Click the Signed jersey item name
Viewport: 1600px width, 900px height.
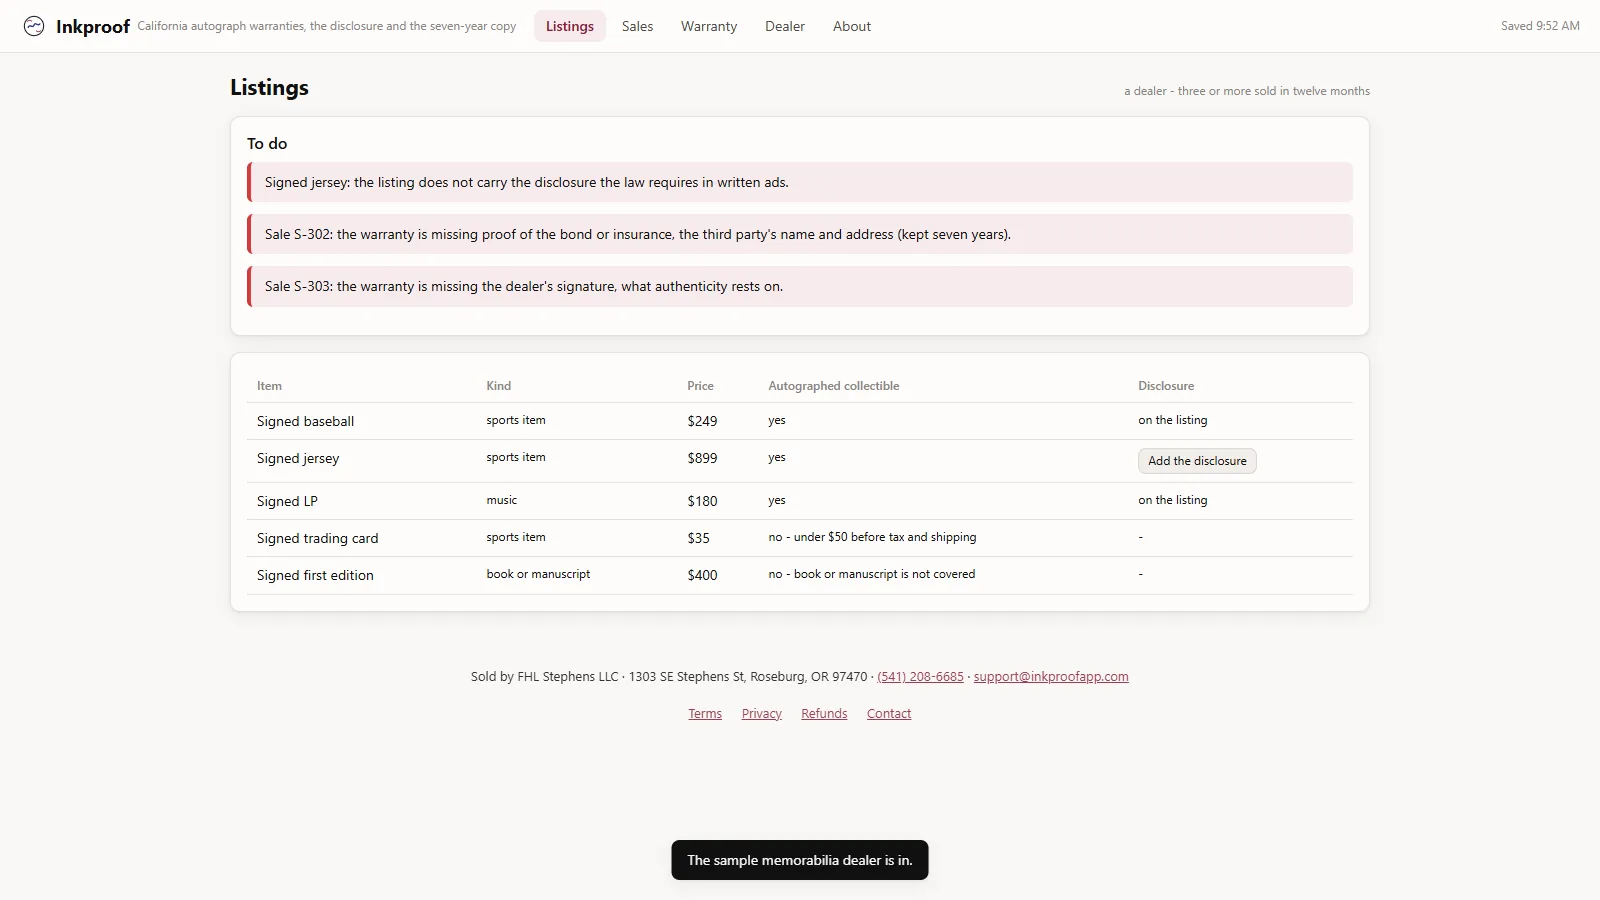[x=298, y=458]
